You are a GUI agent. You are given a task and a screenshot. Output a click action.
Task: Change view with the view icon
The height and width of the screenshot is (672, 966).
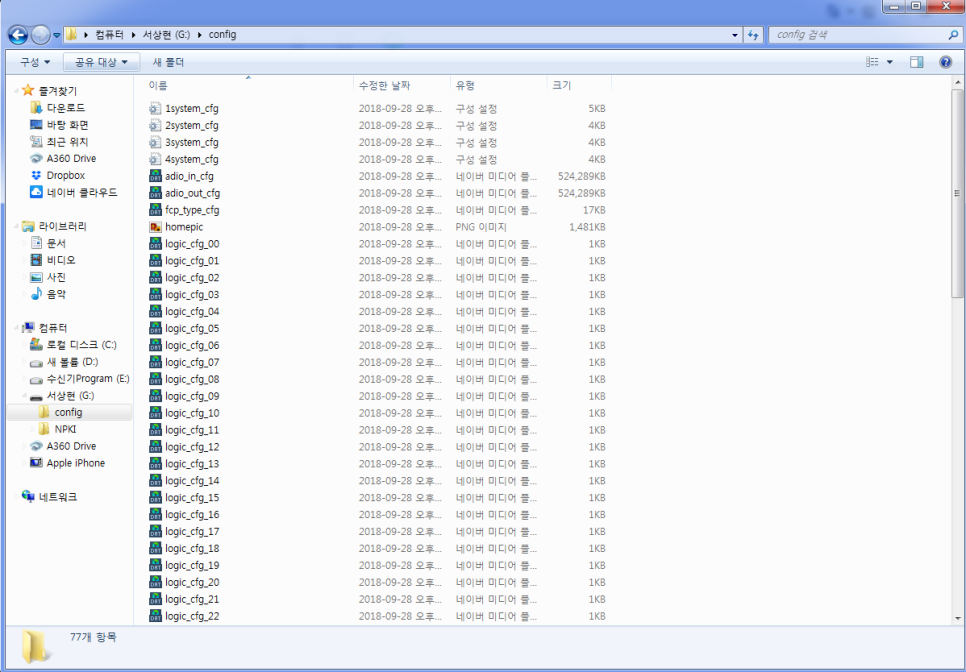point(872,62)
